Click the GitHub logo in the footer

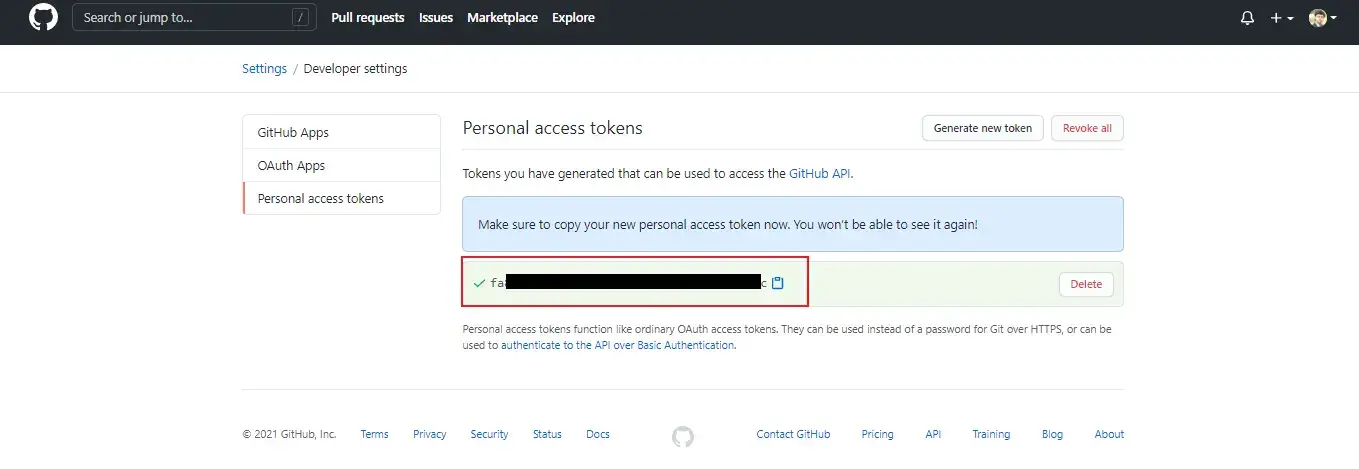pos(683,436)
